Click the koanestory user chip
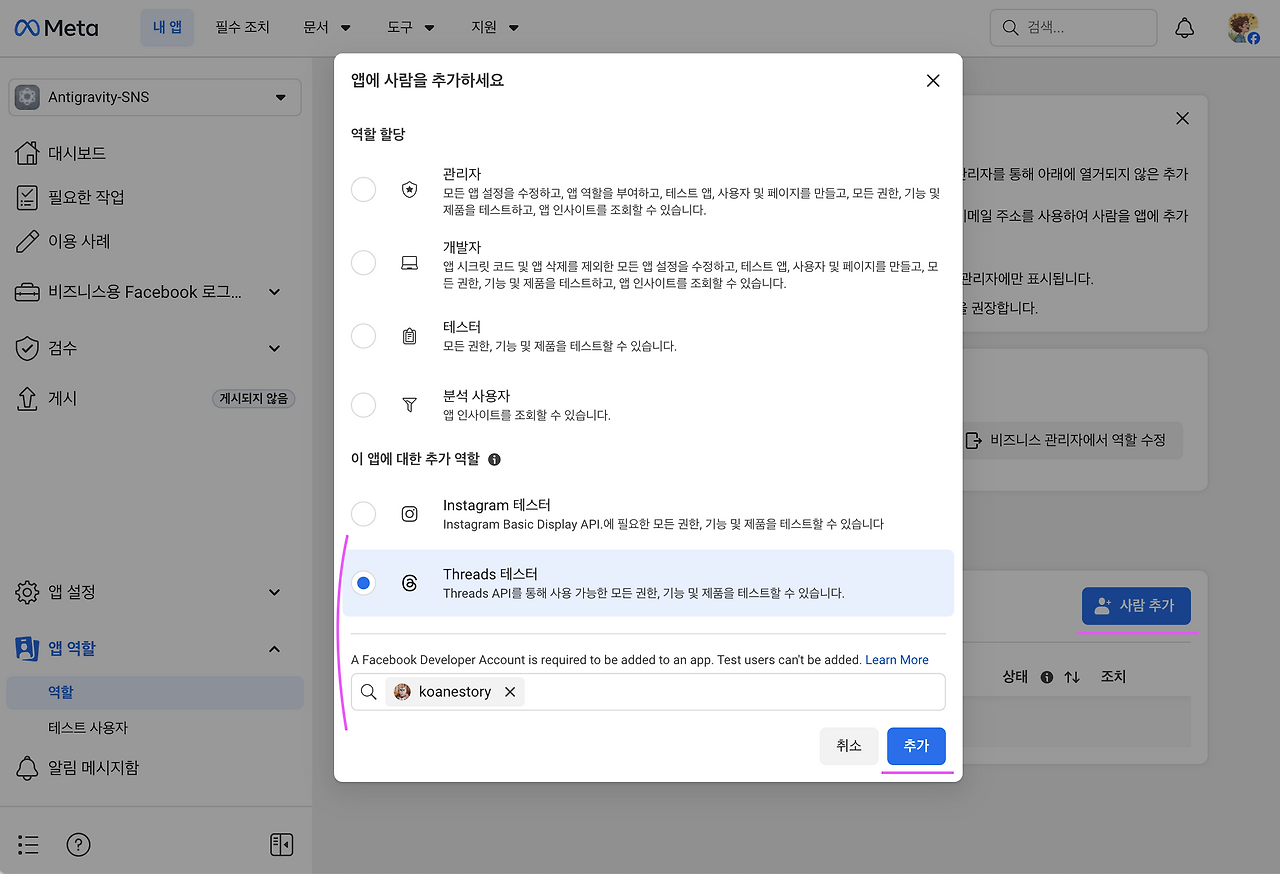 pos(455,692)
